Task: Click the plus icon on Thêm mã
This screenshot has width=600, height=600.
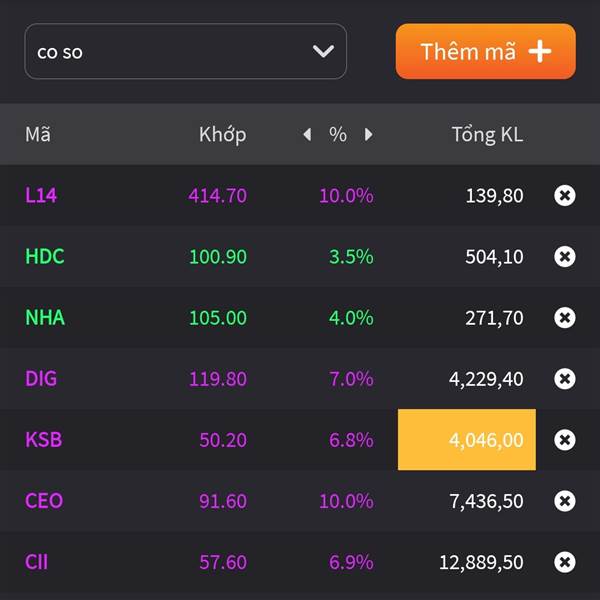Action: [x=540, y=51]
